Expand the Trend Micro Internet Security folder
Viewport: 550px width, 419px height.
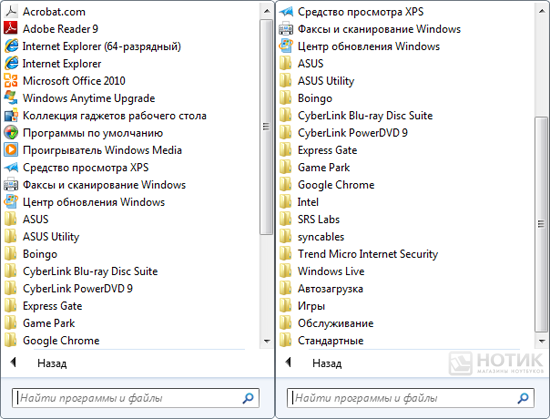(358, 254)
